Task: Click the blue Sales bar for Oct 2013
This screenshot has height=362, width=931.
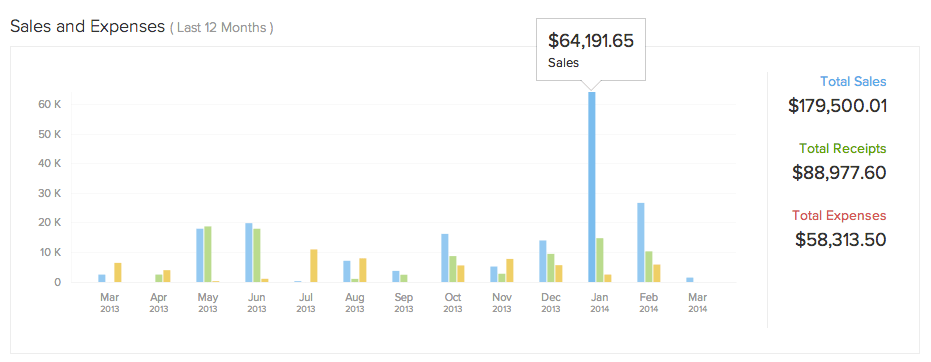Action: click(x=445, y=258)
